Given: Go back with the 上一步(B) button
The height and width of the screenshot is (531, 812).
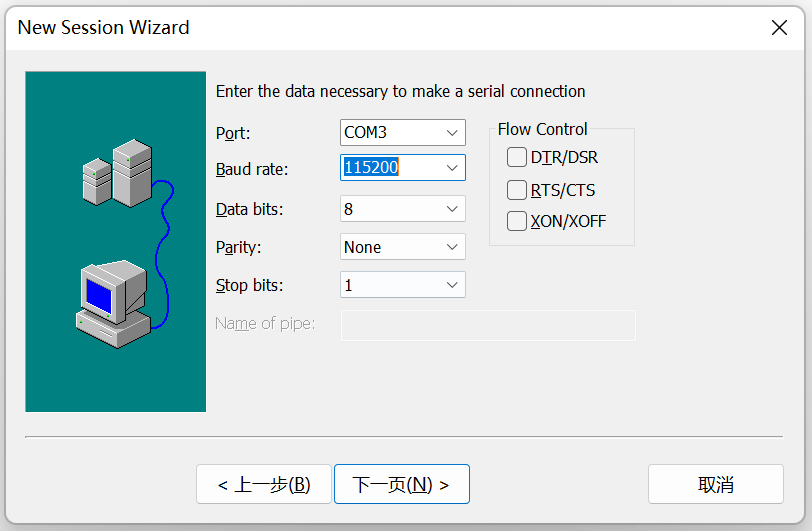Looking at the screenshot, I should [264, 485].
